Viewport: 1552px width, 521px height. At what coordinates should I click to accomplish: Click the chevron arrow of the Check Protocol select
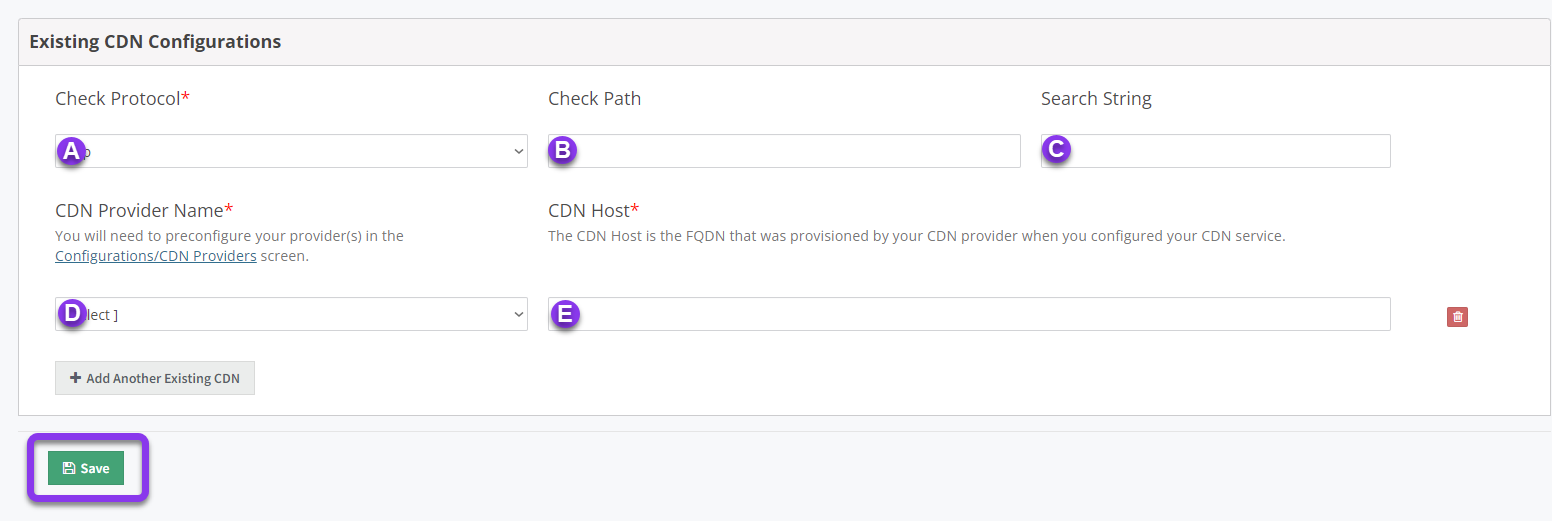[519, 151]
